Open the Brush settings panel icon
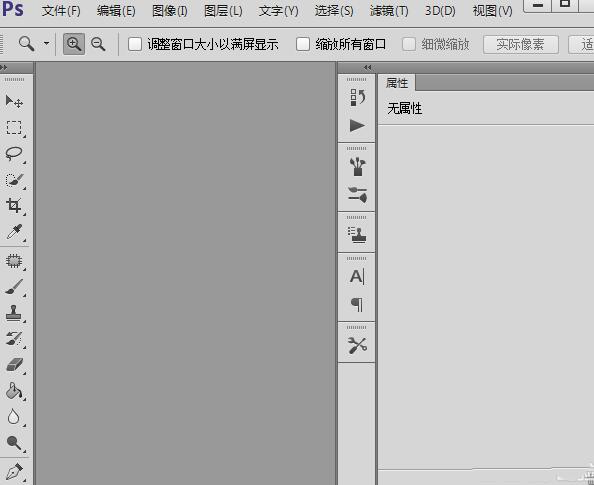This screenshot has width=594, height=485. coord(357,194)
